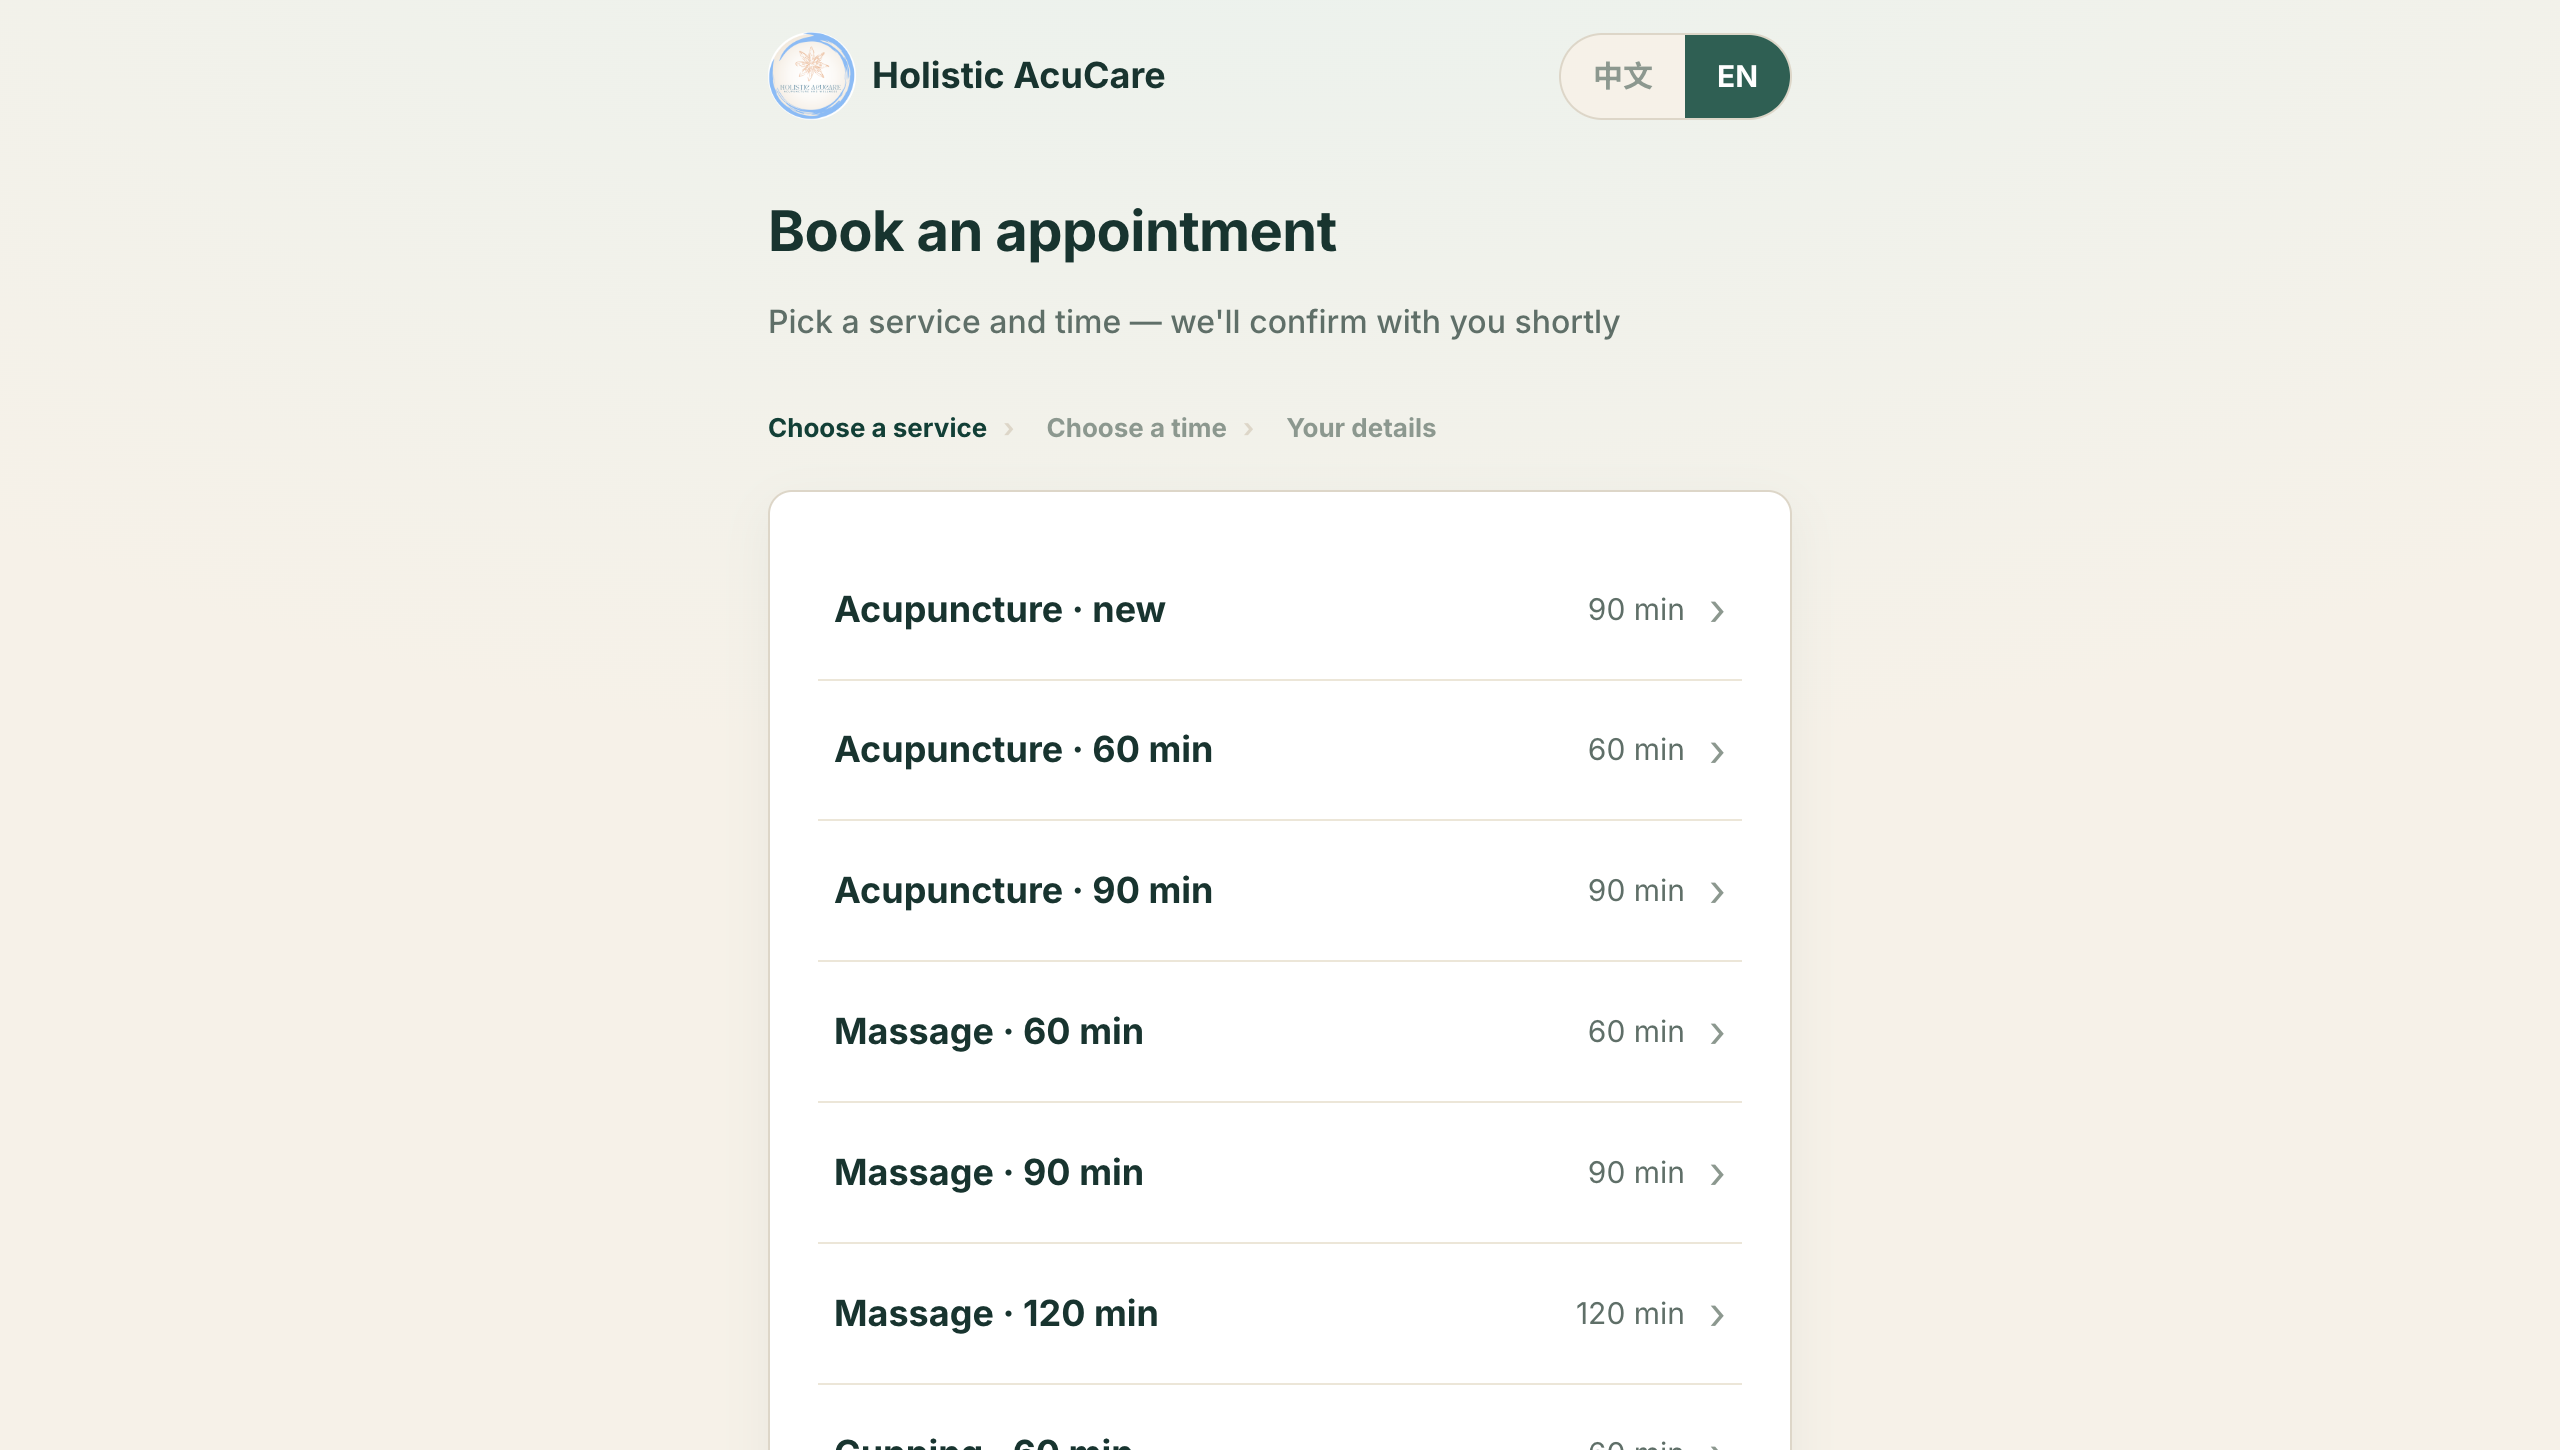Image resolution: width=2560 pixels, height=1450 pixels.
Task: Go to the Your details step
Action: point(1361,428)
